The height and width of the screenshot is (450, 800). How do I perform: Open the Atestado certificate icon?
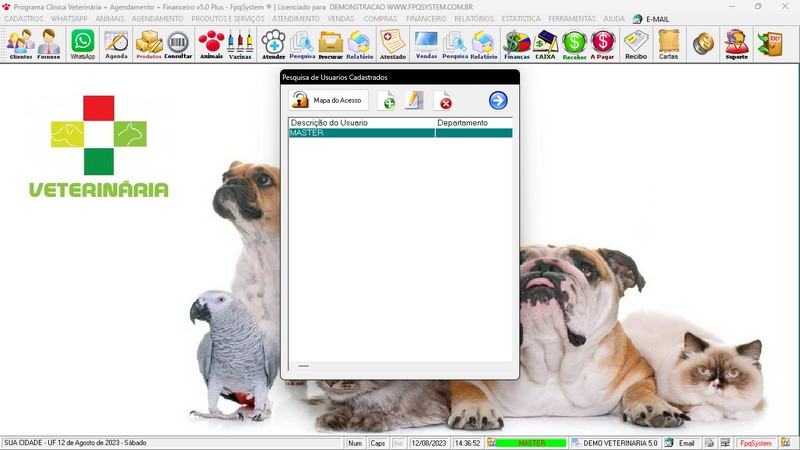click(393, 44)
